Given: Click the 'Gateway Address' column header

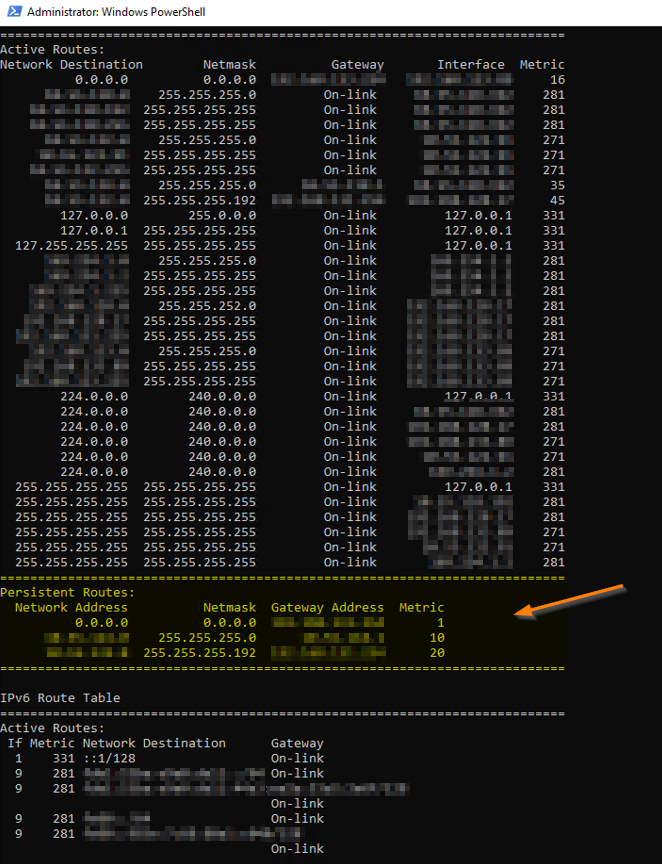Looking at the screenshot, I should pyautogui.click(x=327, y=607).
